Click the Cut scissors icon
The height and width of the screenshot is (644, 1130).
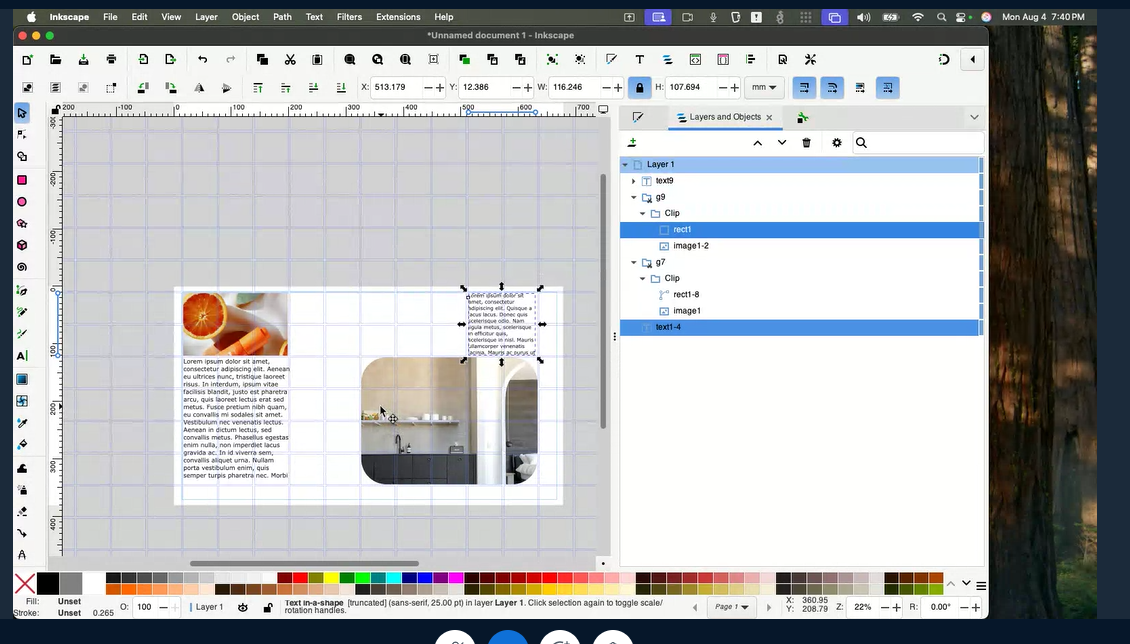tap(290, 60)
